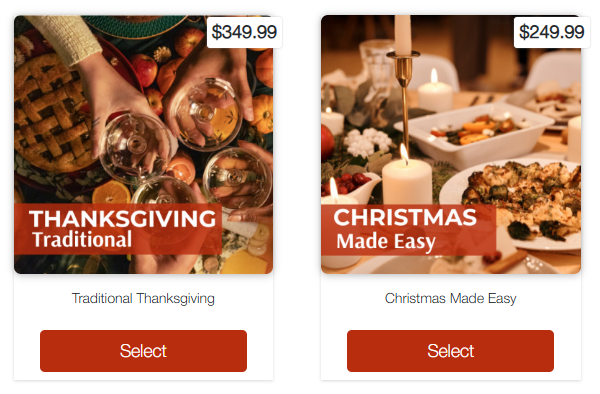Click the $249.99 price badge
The height and width of the screenshot is (394, 600).
click(x=551, y=32)
